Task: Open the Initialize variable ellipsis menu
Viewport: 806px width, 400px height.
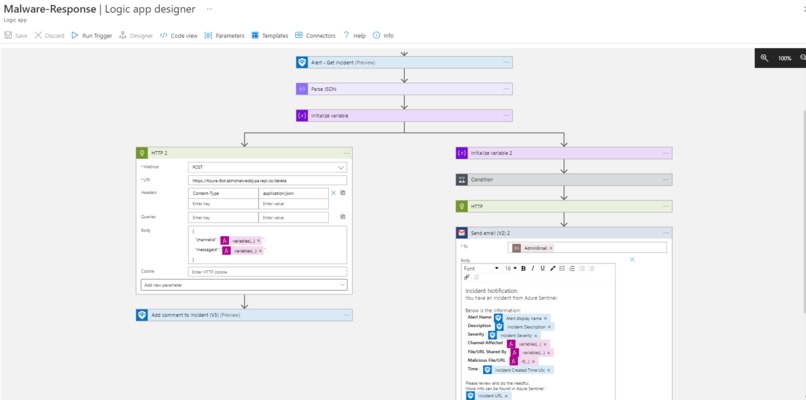Action: [506, 116]
